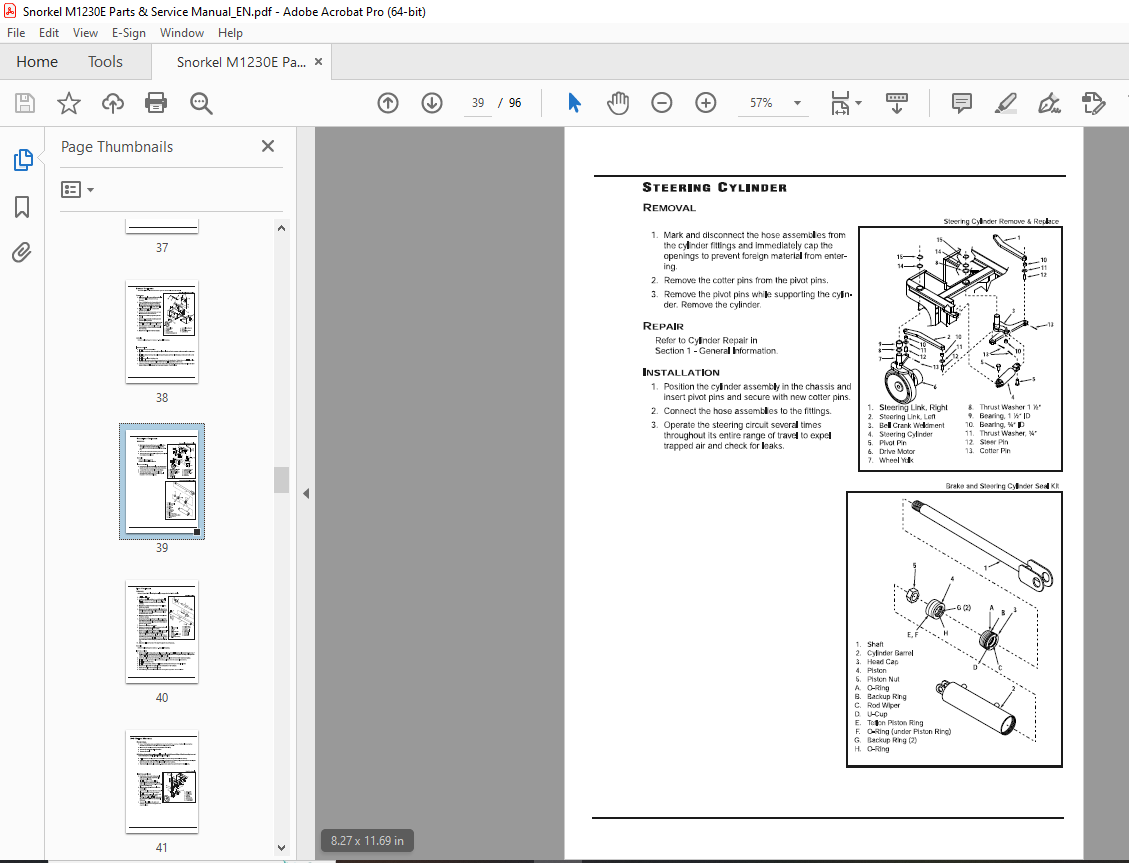Click the current page number field
Viewport: 1129px width, 863px height.
[x=478, y=103]
